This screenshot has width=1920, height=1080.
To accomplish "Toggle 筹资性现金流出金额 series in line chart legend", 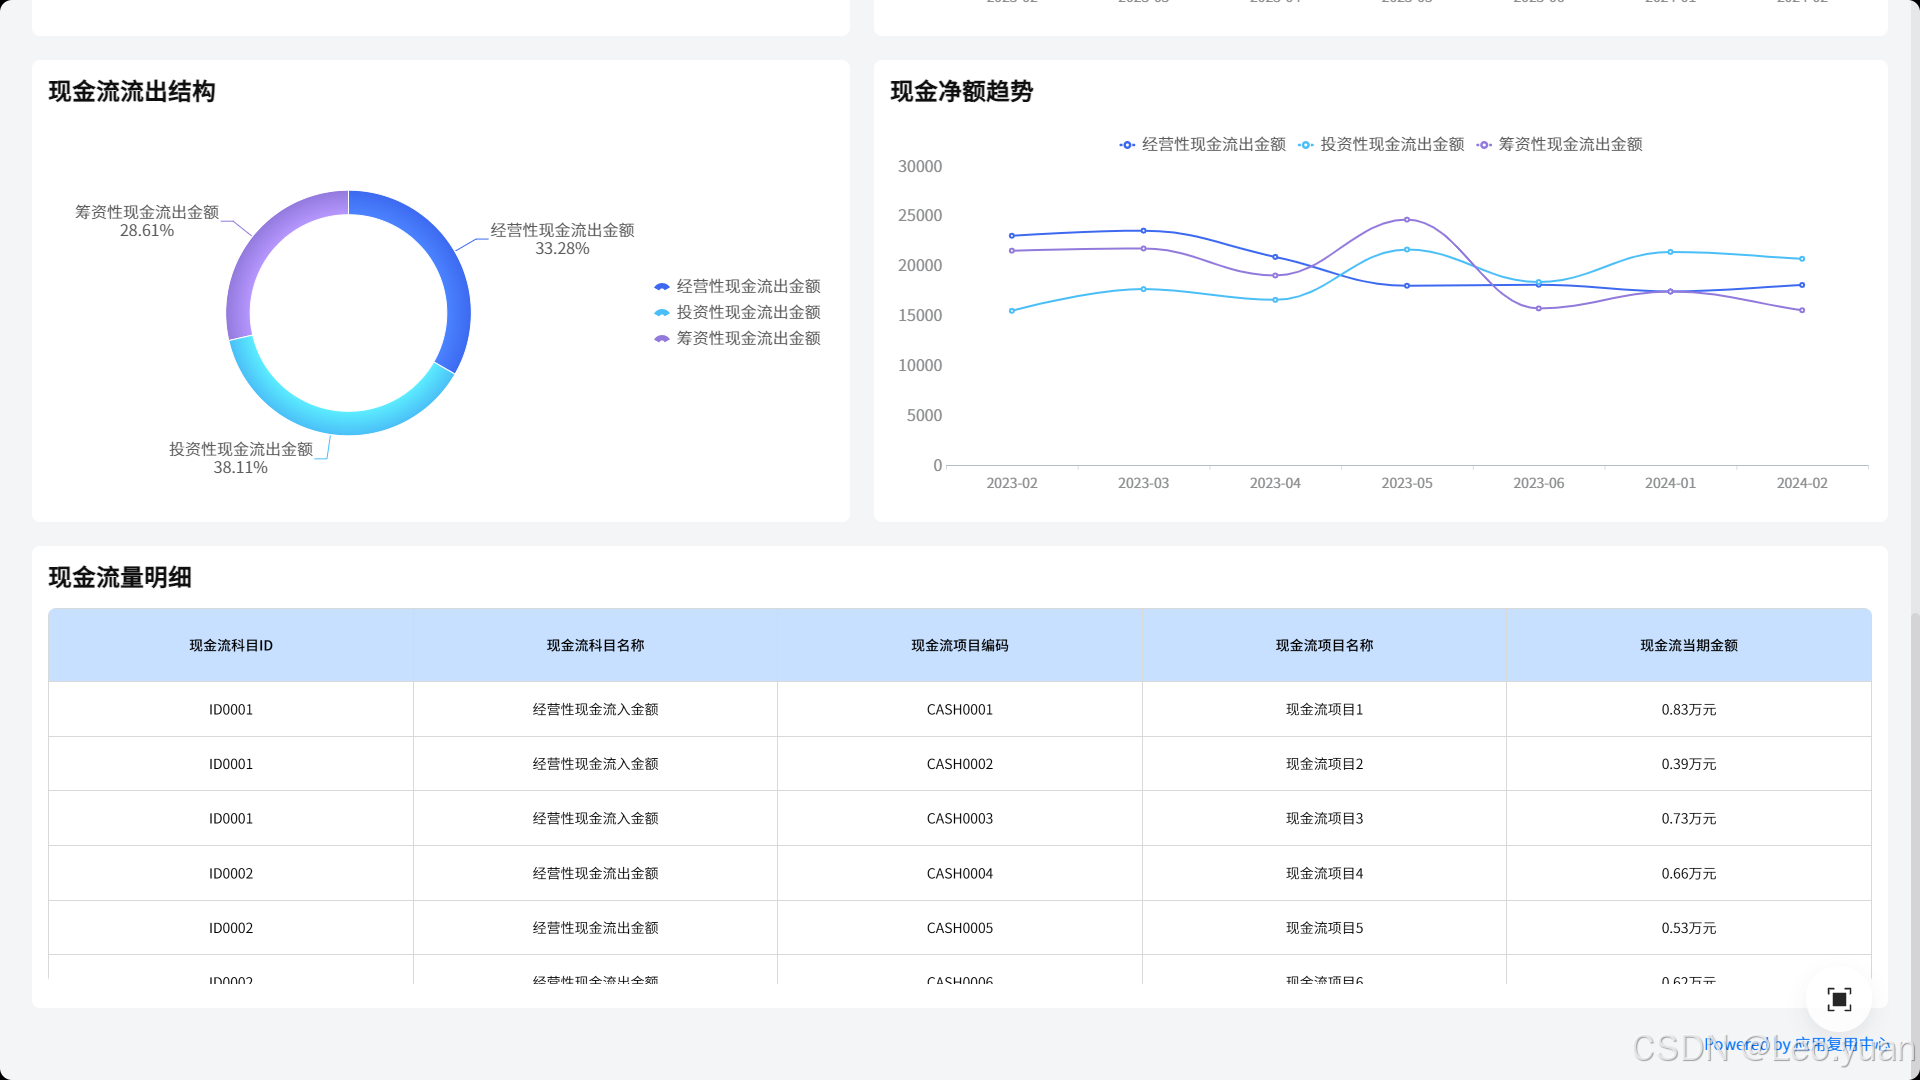I will 1560,145.
